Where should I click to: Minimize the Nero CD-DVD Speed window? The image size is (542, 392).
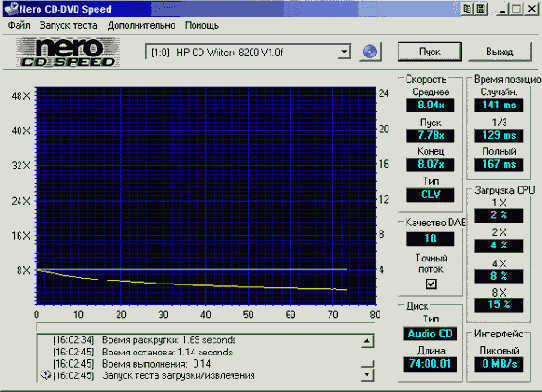point(503,9)
